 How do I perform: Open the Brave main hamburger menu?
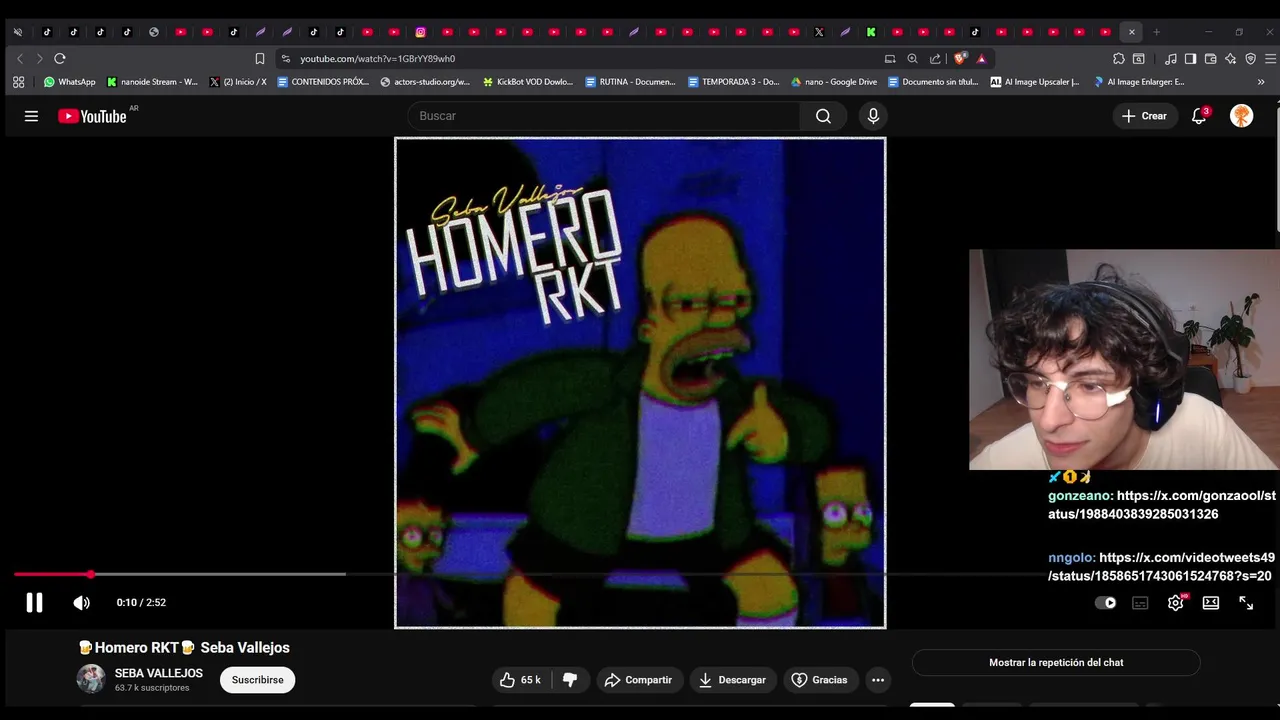pos(1271,59)
